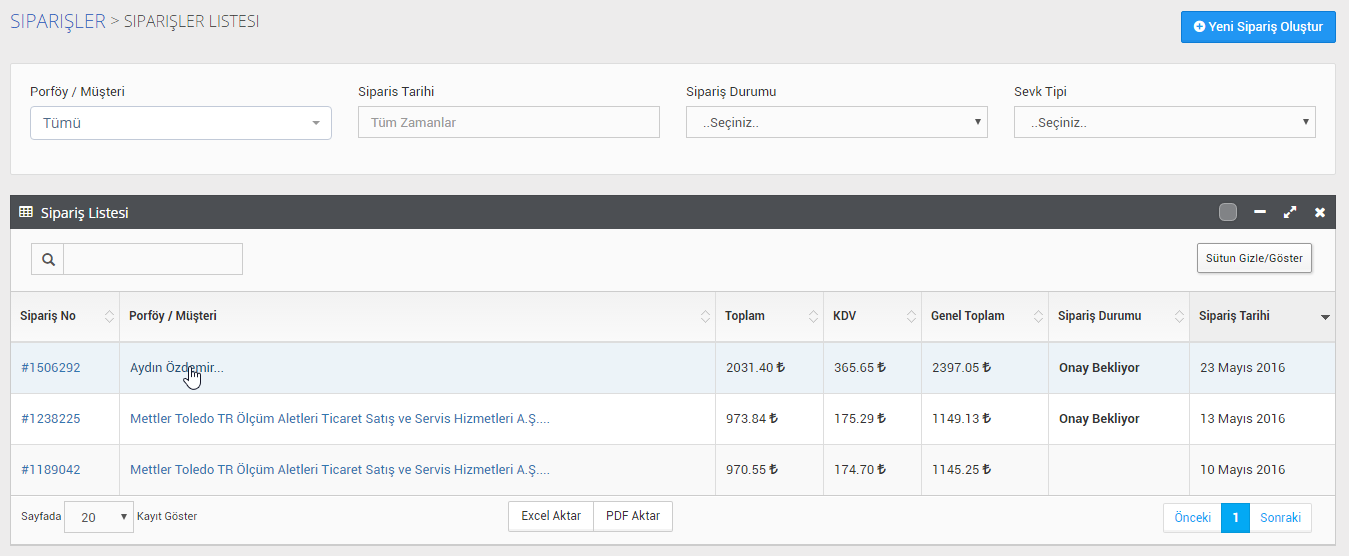The height and width of the screenshot is (556, 1349).
Task: Export list with Excel Aktar
Action: point(551,516)
